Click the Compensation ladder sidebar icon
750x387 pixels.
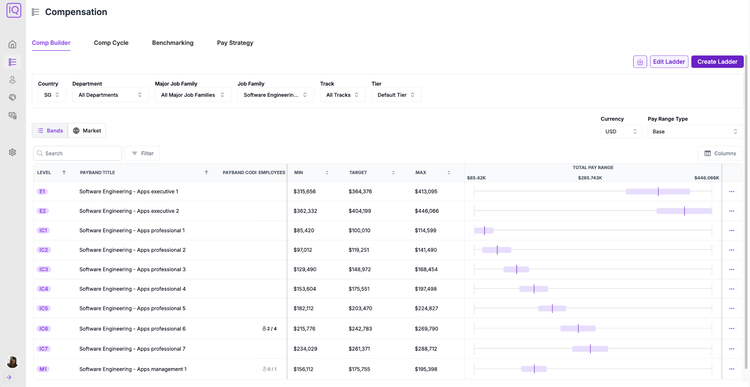pyautogui.click(x=12, y=62)
